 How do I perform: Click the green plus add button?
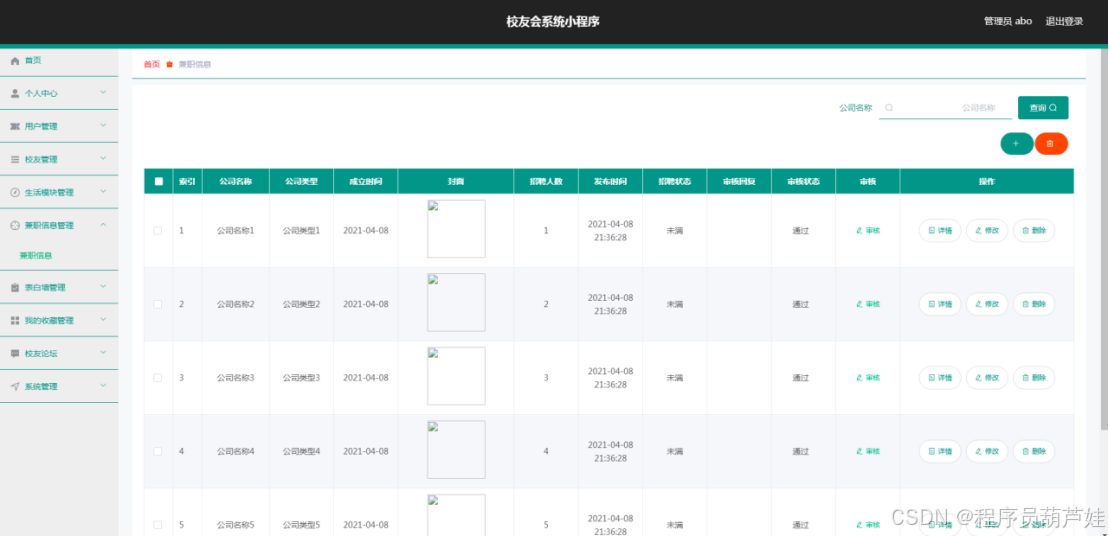tap(1016, 144)
